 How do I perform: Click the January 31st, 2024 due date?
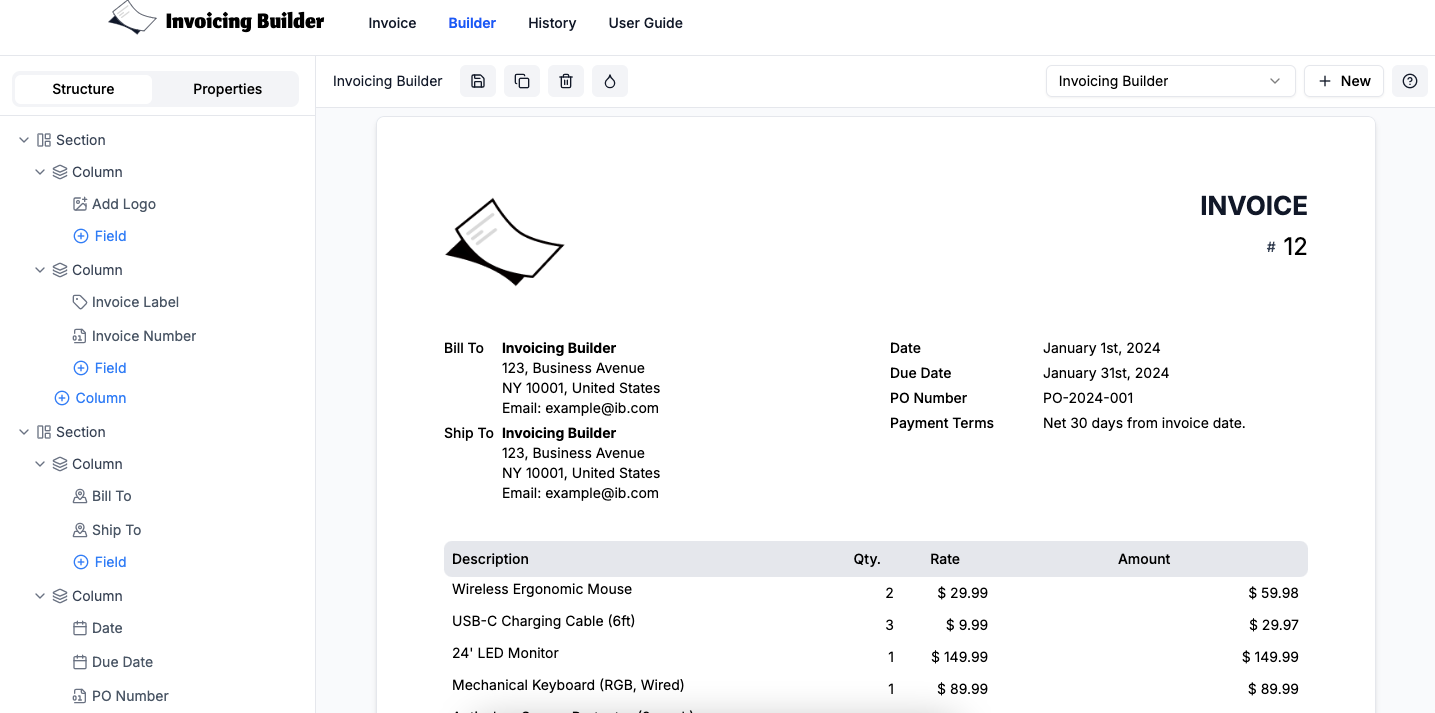(1106, 373)
